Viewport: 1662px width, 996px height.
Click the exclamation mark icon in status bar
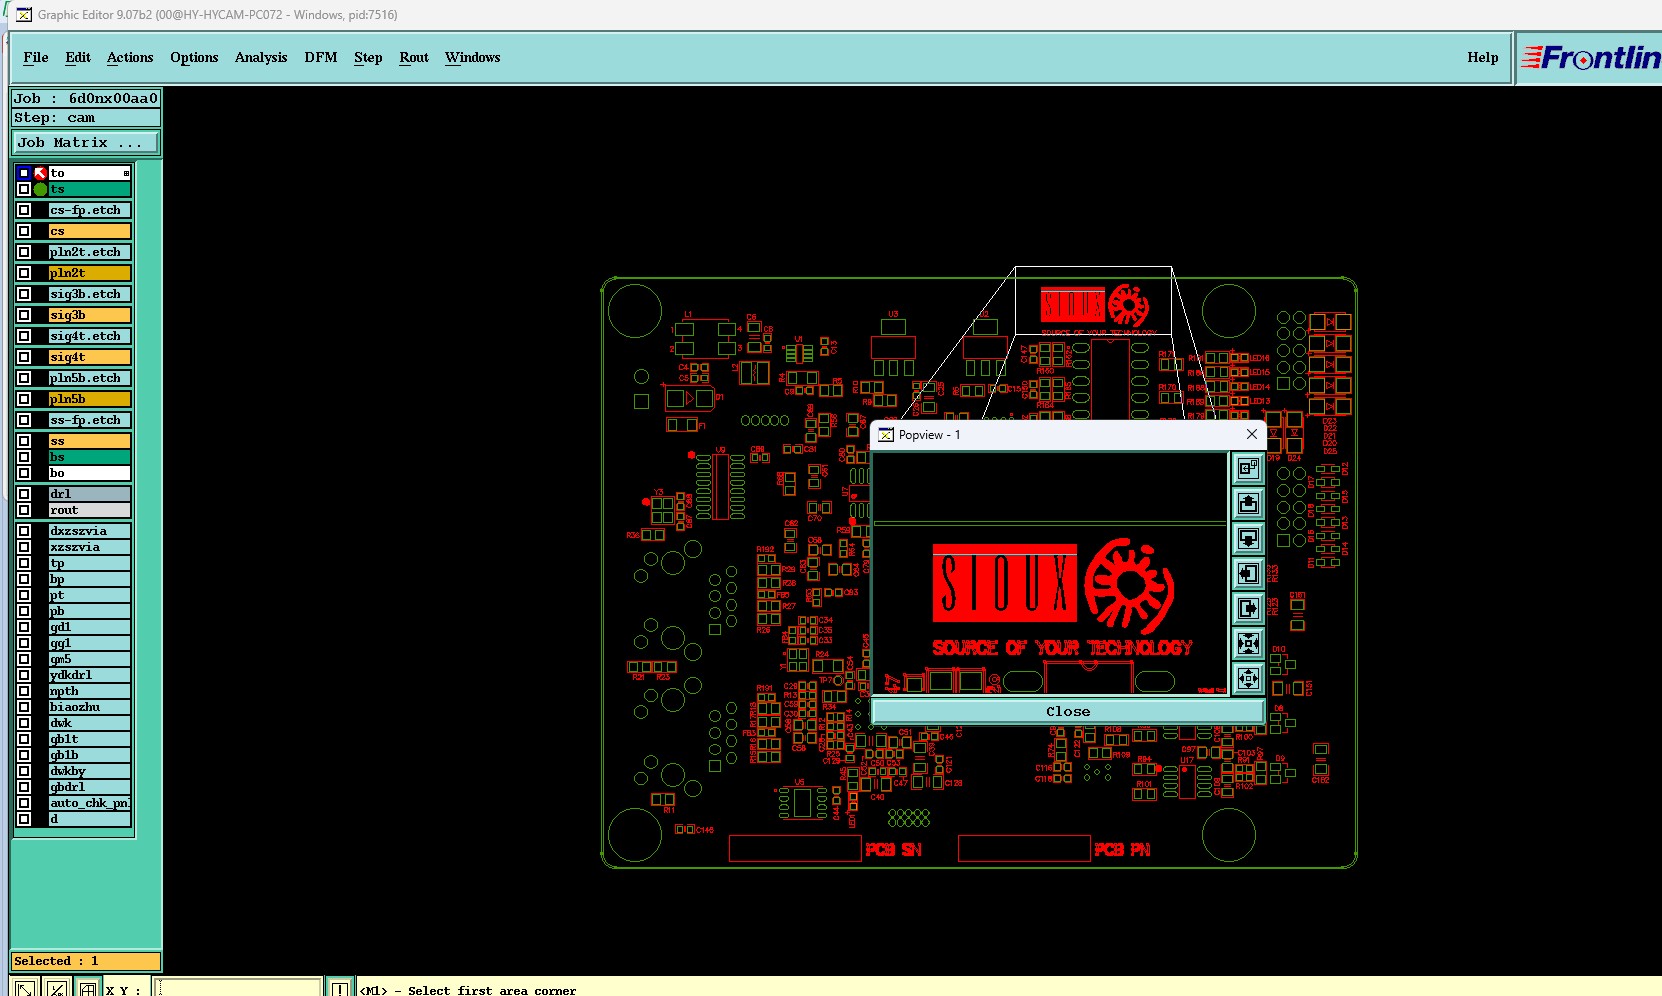tap(340, 989)
